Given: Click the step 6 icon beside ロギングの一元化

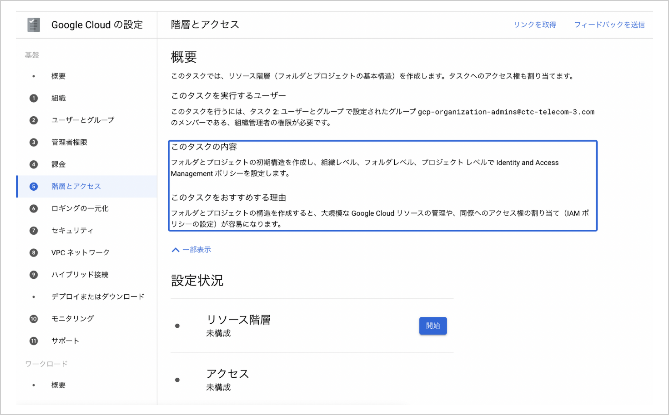Looking at the screenshot, I should (x=34, y=209).
